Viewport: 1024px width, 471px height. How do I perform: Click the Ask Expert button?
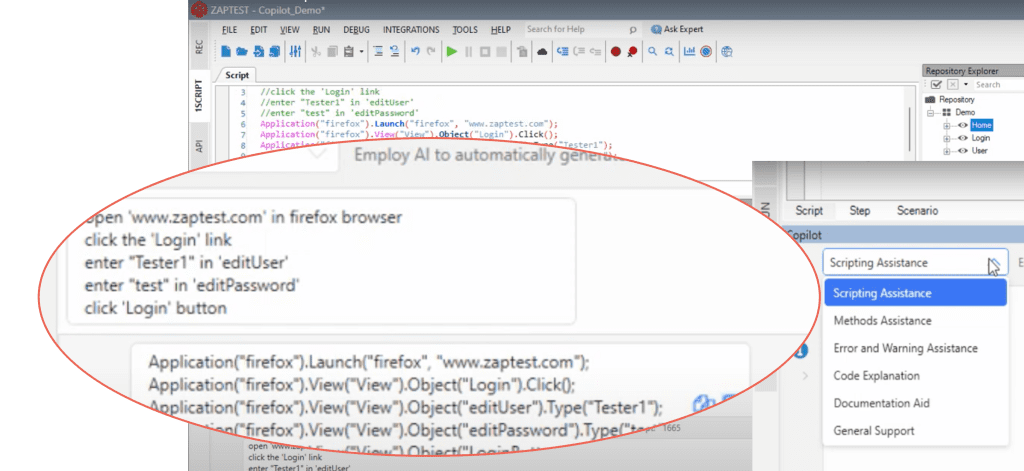click(x=677, y=29)
